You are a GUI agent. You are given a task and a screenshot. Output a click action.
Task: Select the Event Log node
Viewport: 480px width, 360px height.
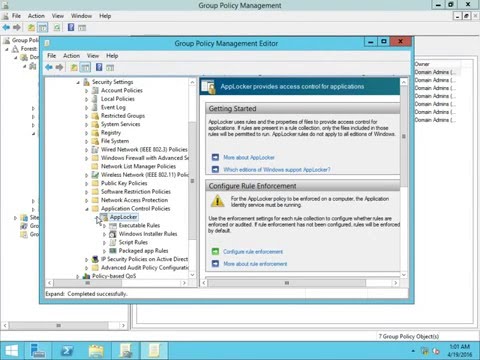113,107
